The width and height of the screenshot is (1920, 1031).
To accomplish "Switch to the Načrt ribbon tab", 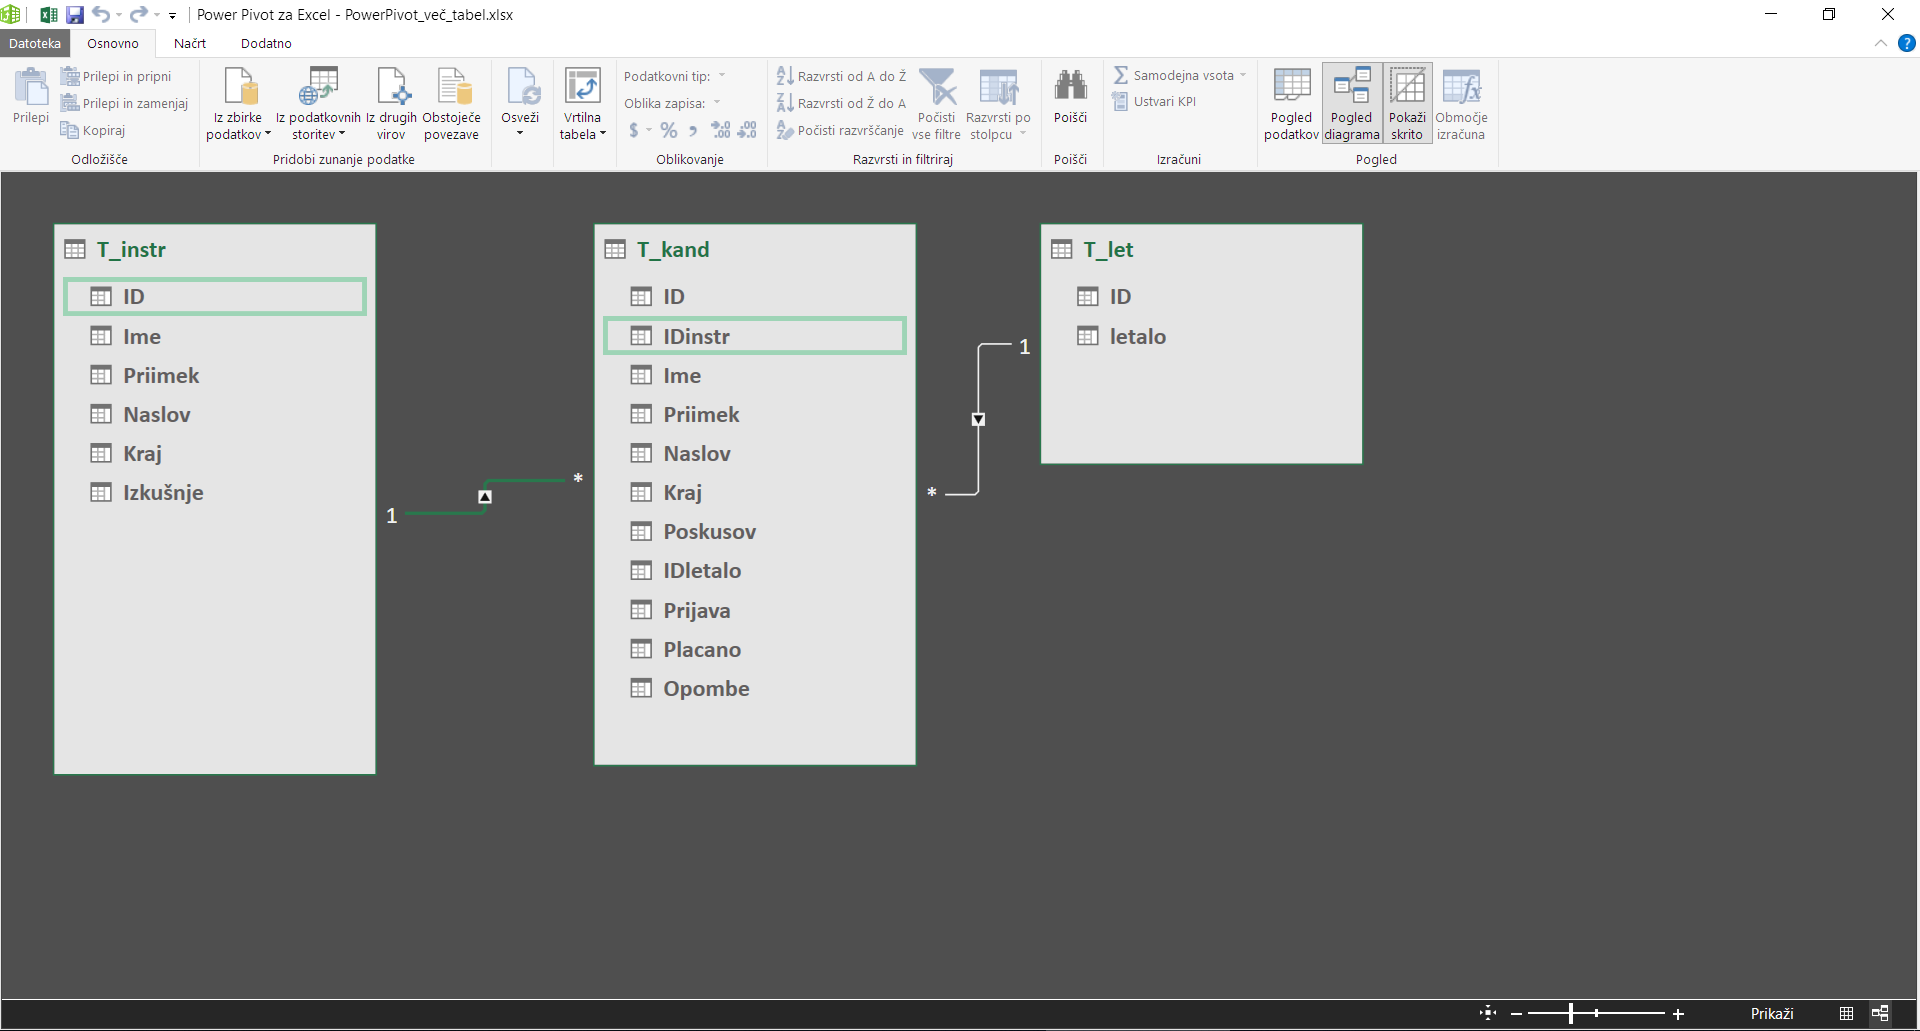I will coord(189,43).
